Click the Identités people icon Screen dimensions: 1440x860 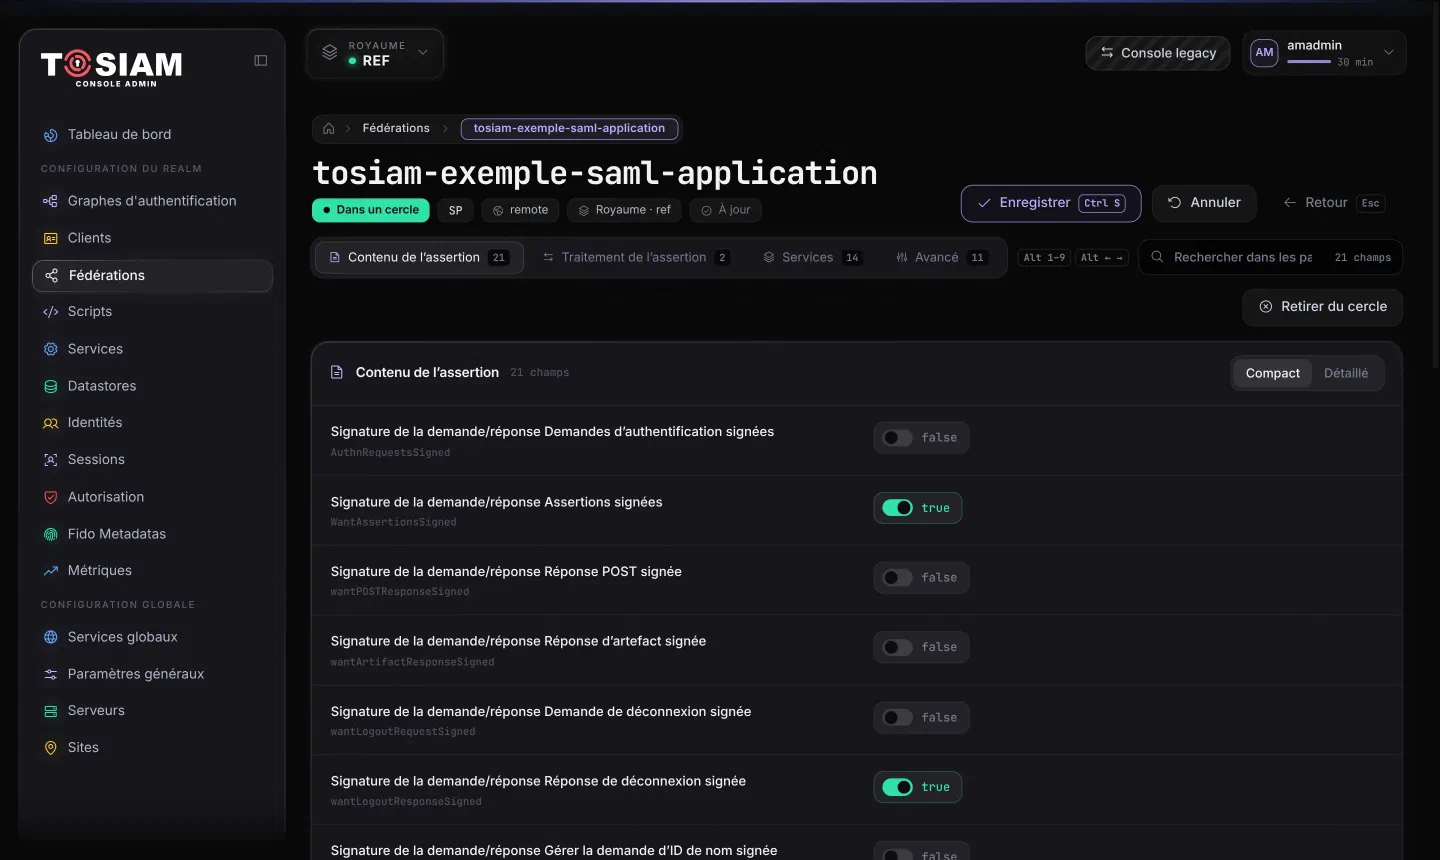tap(51, 423)
